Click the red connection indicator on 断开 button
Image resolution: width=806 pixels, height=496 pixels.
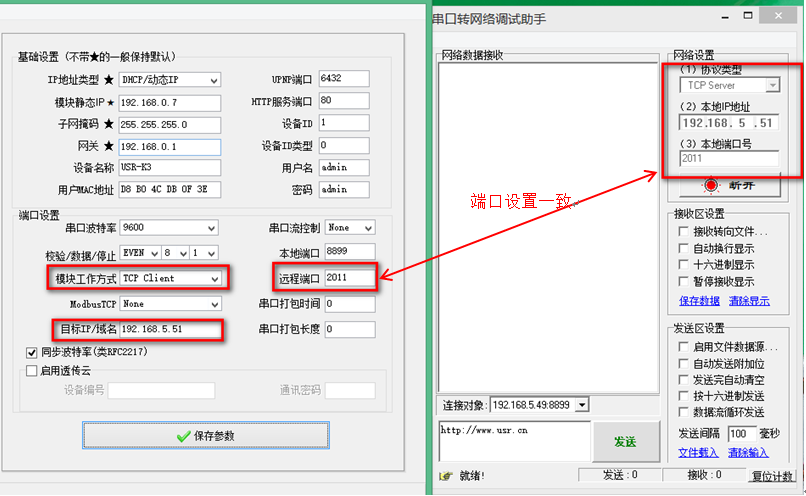click(x=712, y=185)
